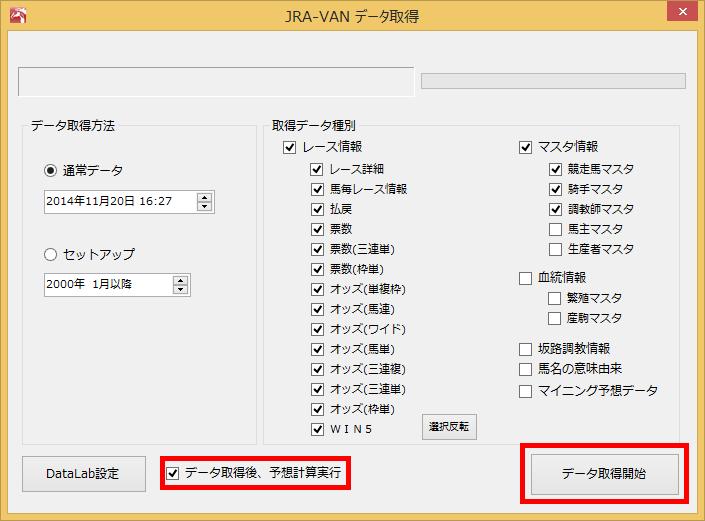Uncheck the 調教師マスタ checkbox
705x521 pixels.
(555, 209)
